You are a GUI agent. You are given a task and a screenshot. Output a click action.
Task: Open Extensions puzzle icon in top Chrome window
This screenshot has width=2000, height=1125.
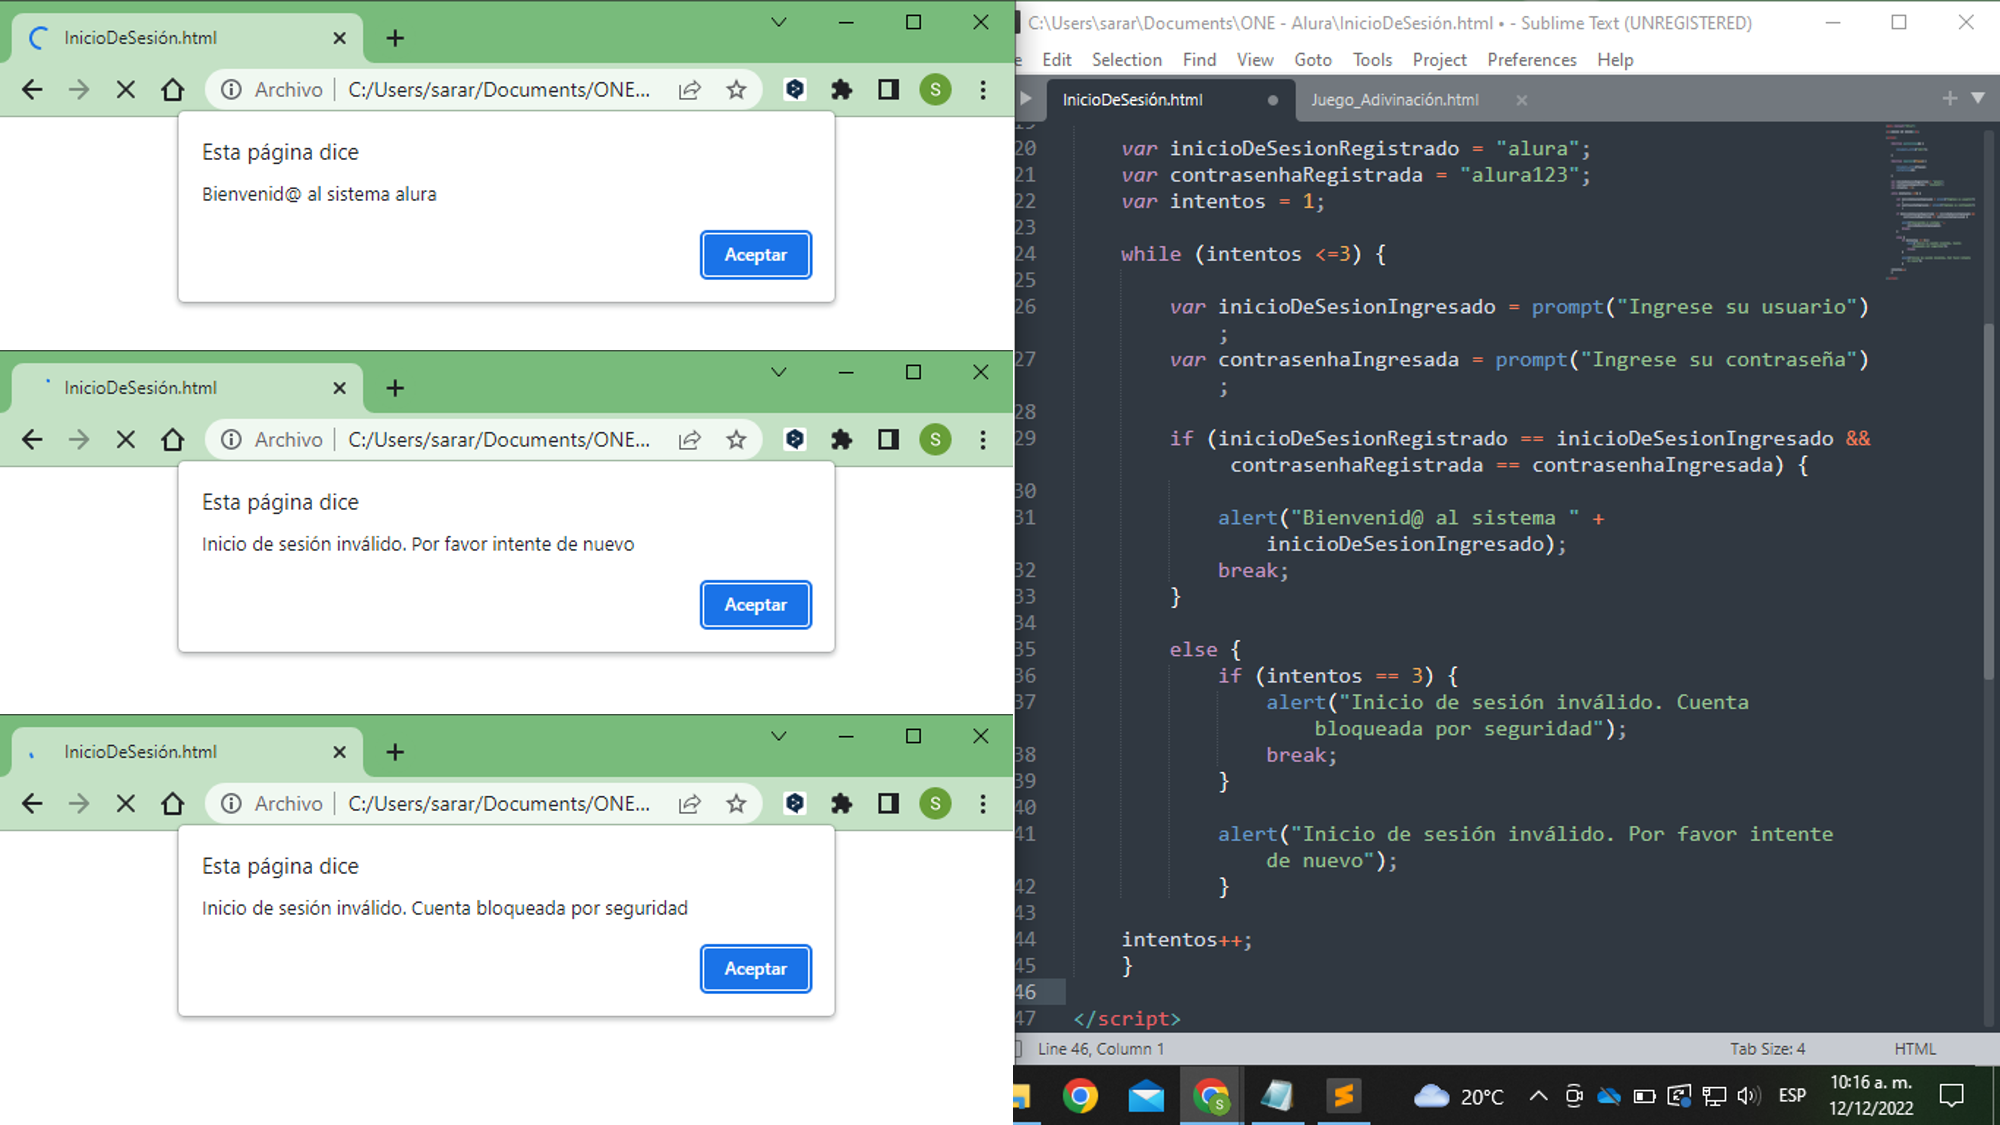842,90
